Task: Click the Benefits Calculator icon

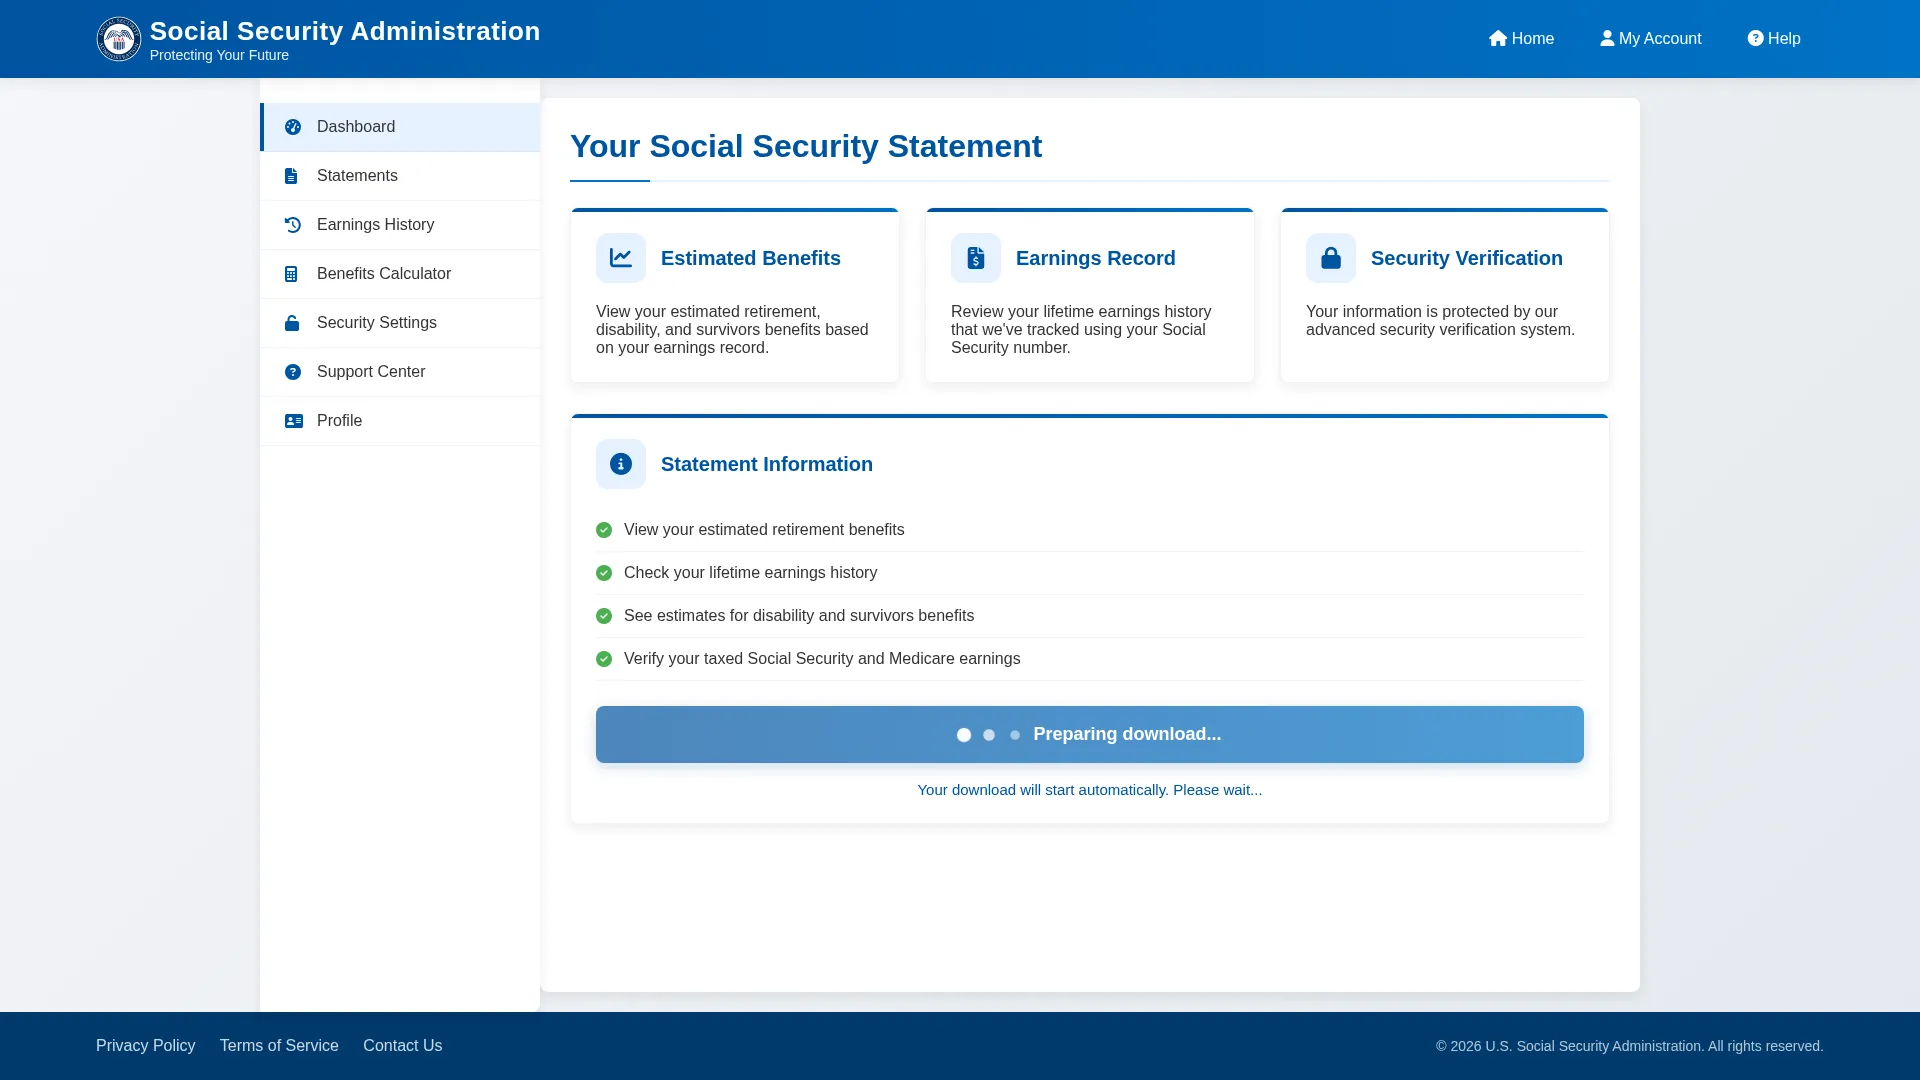Action: pyautogui.click(x=291, y=274)
